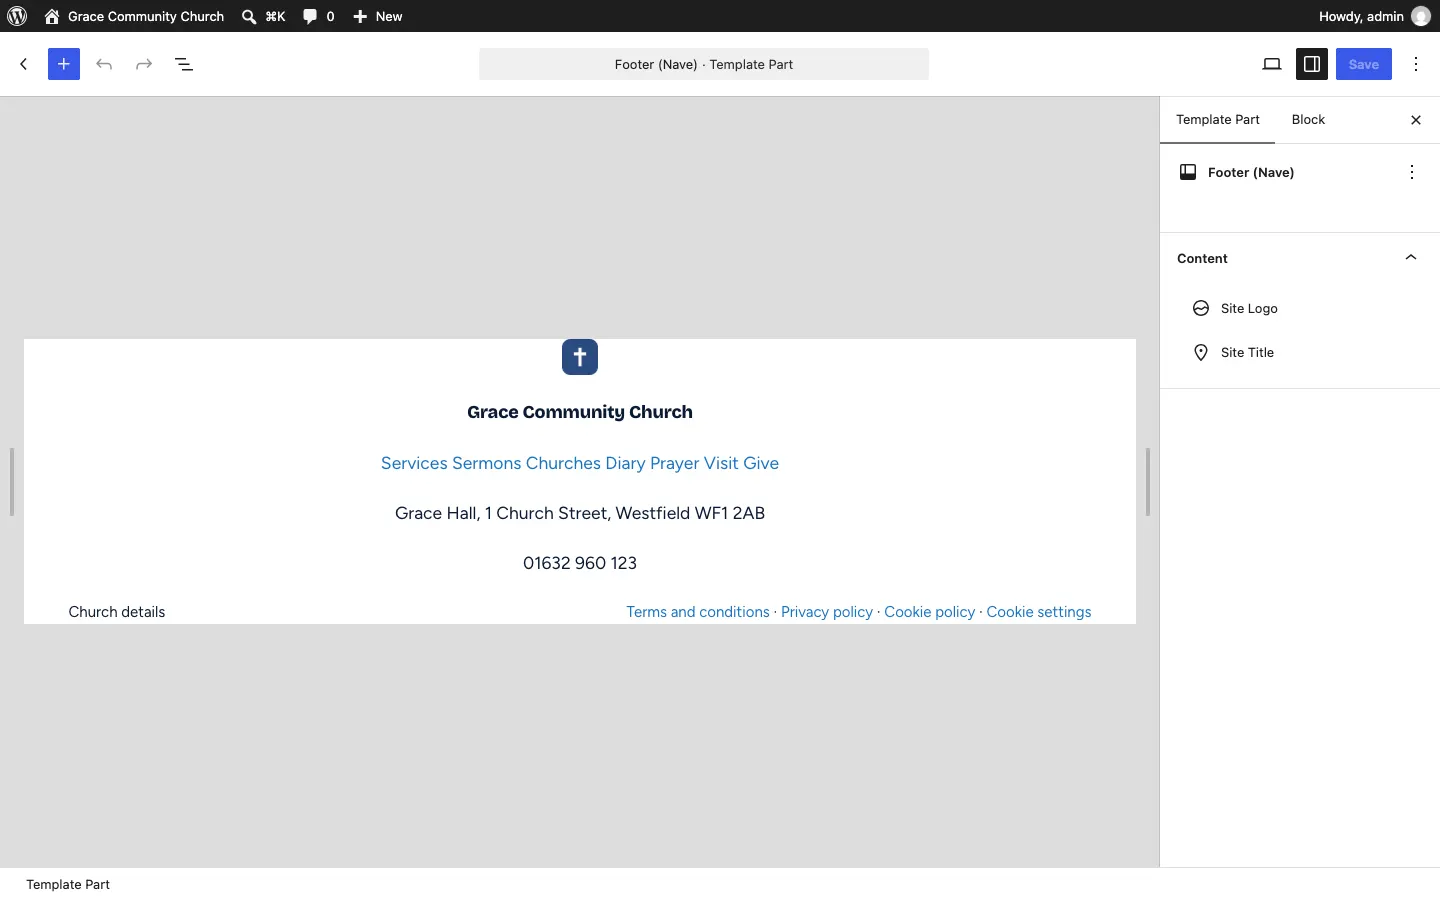
Task: Open Howdy, admin account menu
Action: tap(1374, 16)
